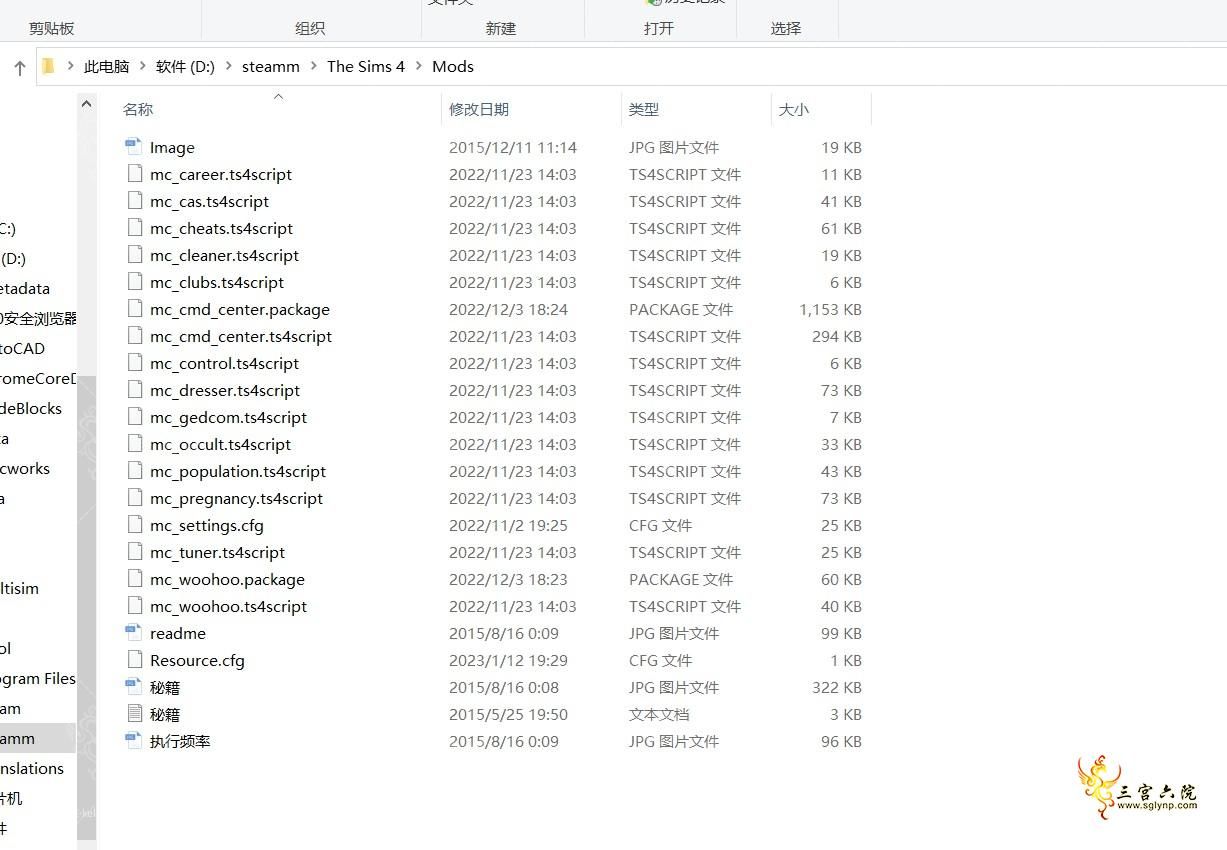Expand the chevron after 软件 (D:)
This screenshot has height=850, width=1227.
[x=229, y=66]
